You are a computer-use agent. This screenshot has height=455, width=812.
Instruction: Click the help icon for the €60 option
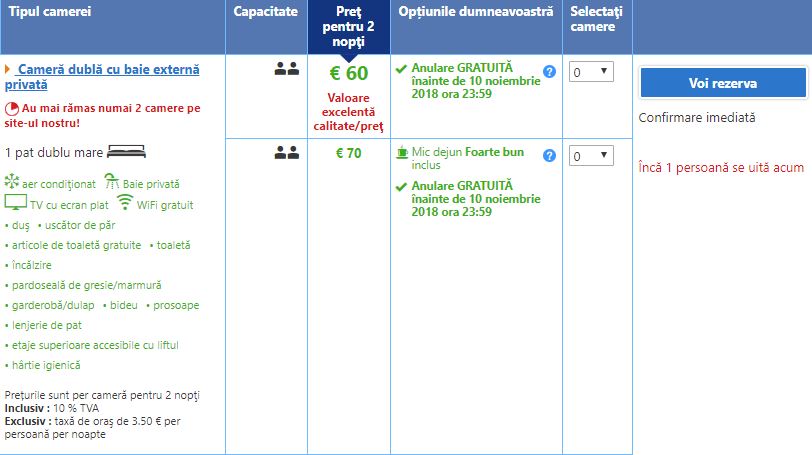pos(549,71)
